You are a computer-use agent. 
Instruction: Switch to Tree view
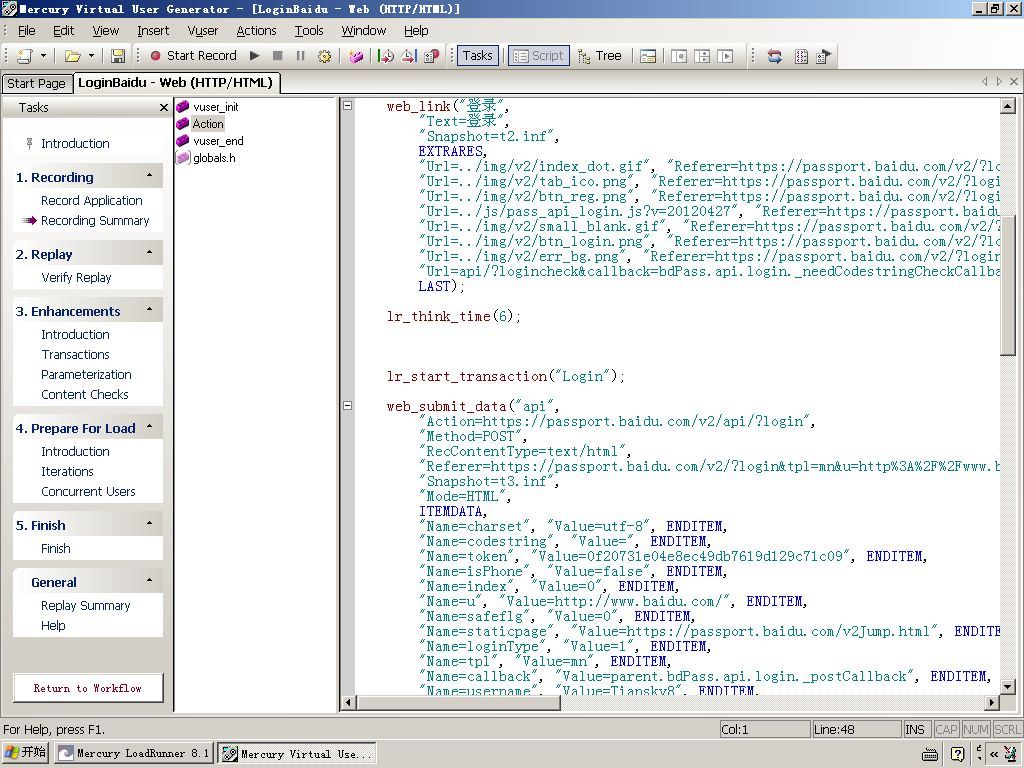599,56
